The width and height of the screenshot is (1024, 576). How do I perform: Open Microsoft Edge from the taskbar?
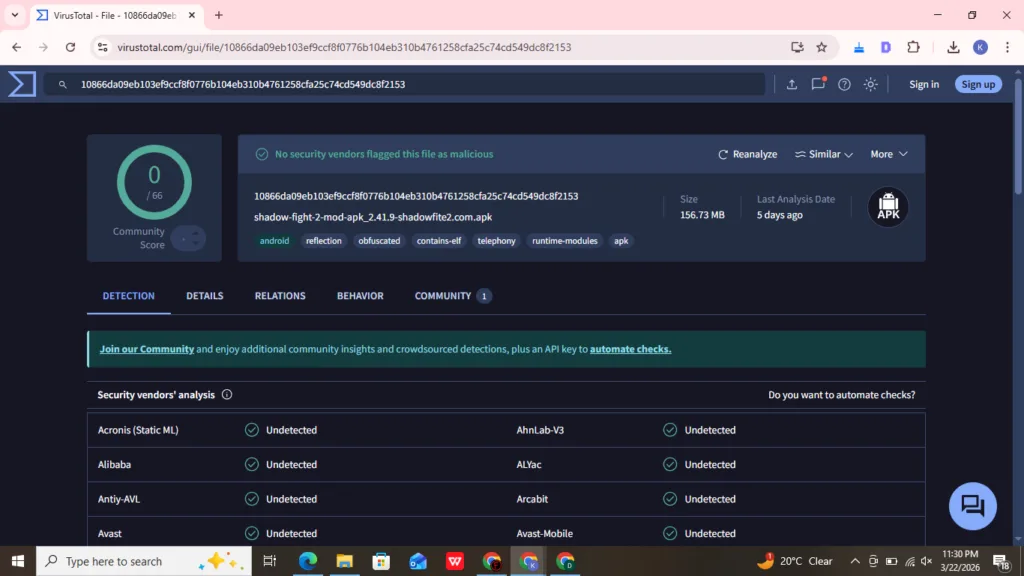(308, 561)
